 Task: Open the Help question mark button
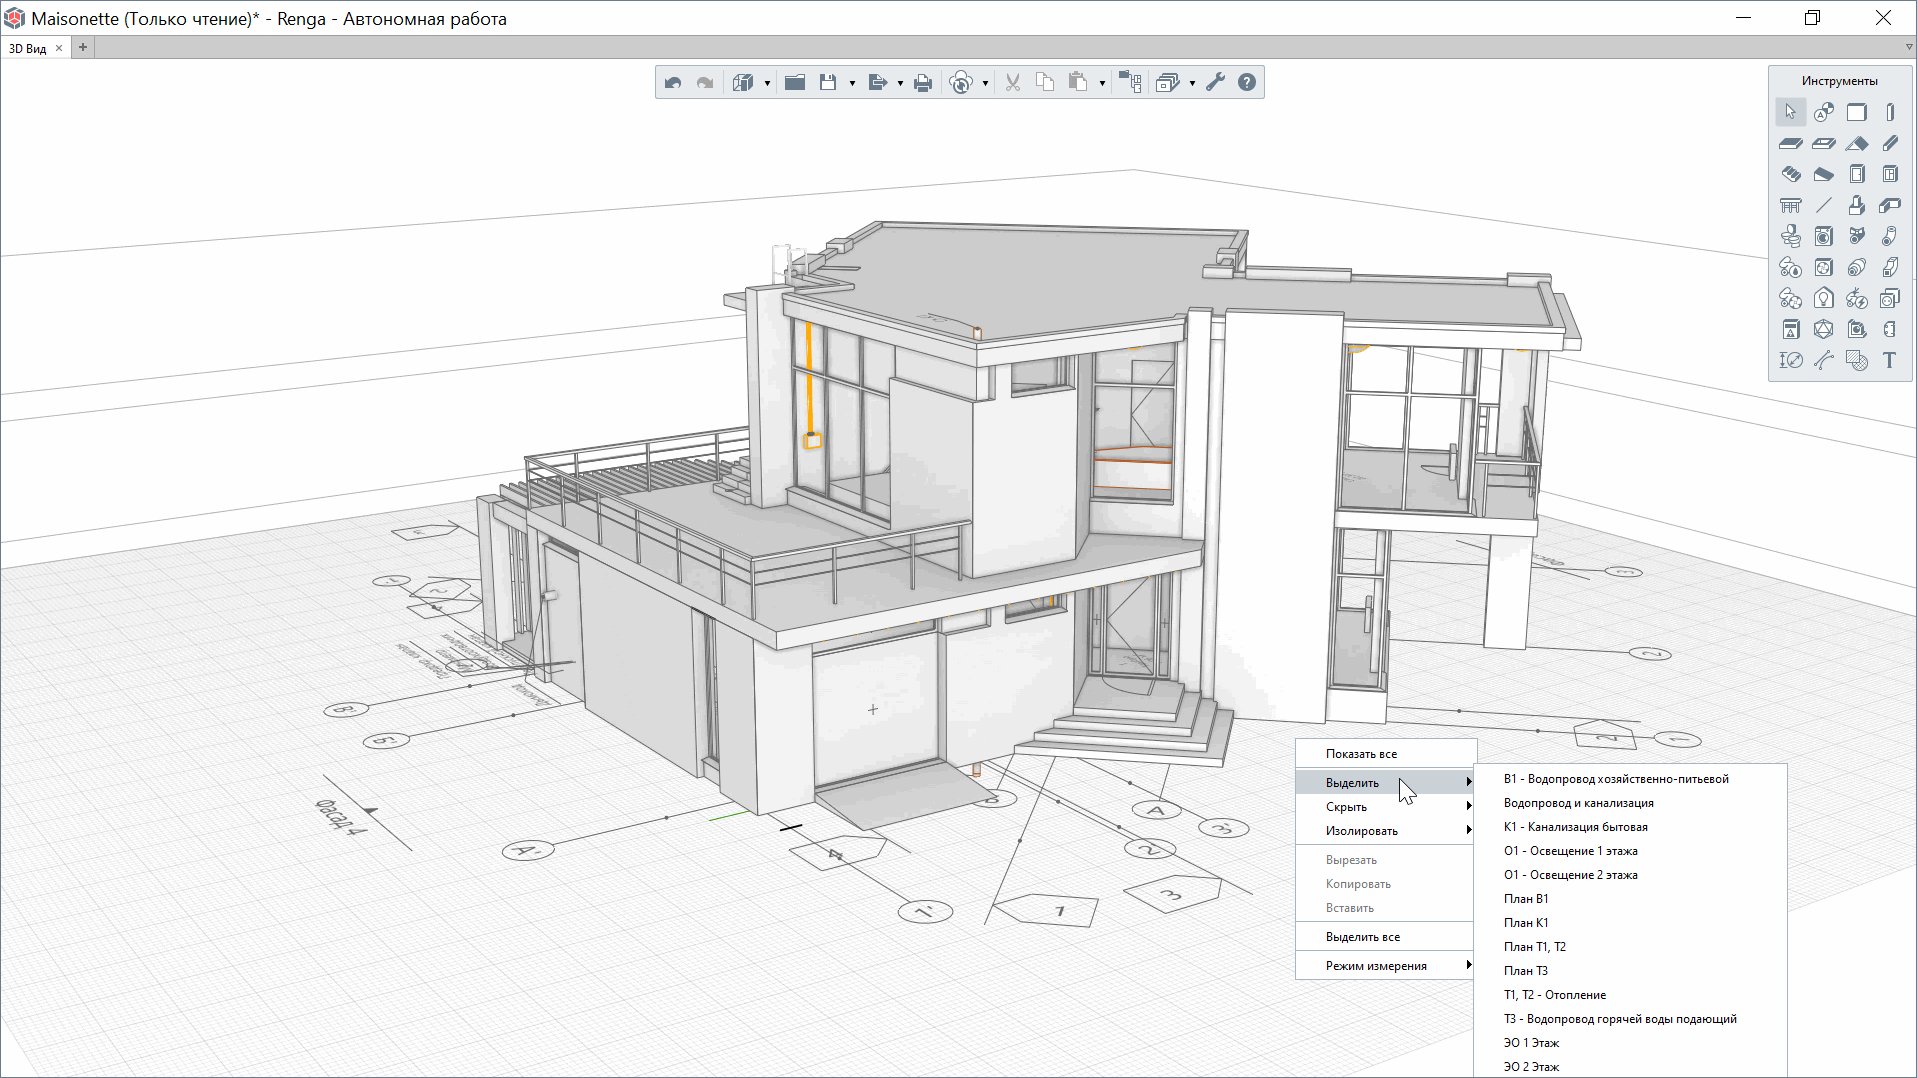1247,83
